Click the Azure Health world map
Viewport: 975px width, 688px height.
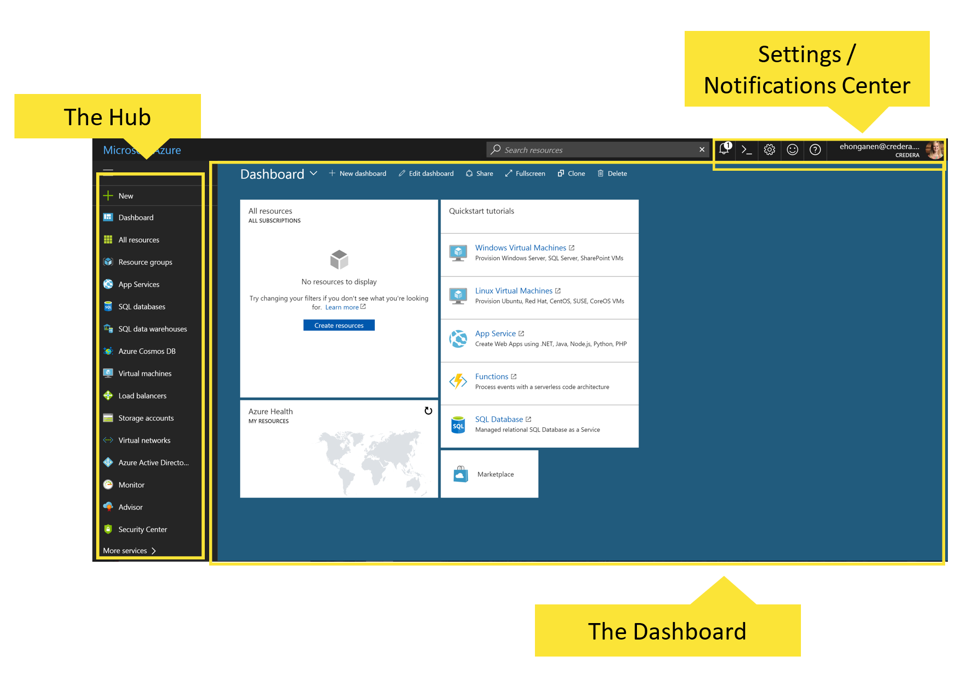point(371,462)
